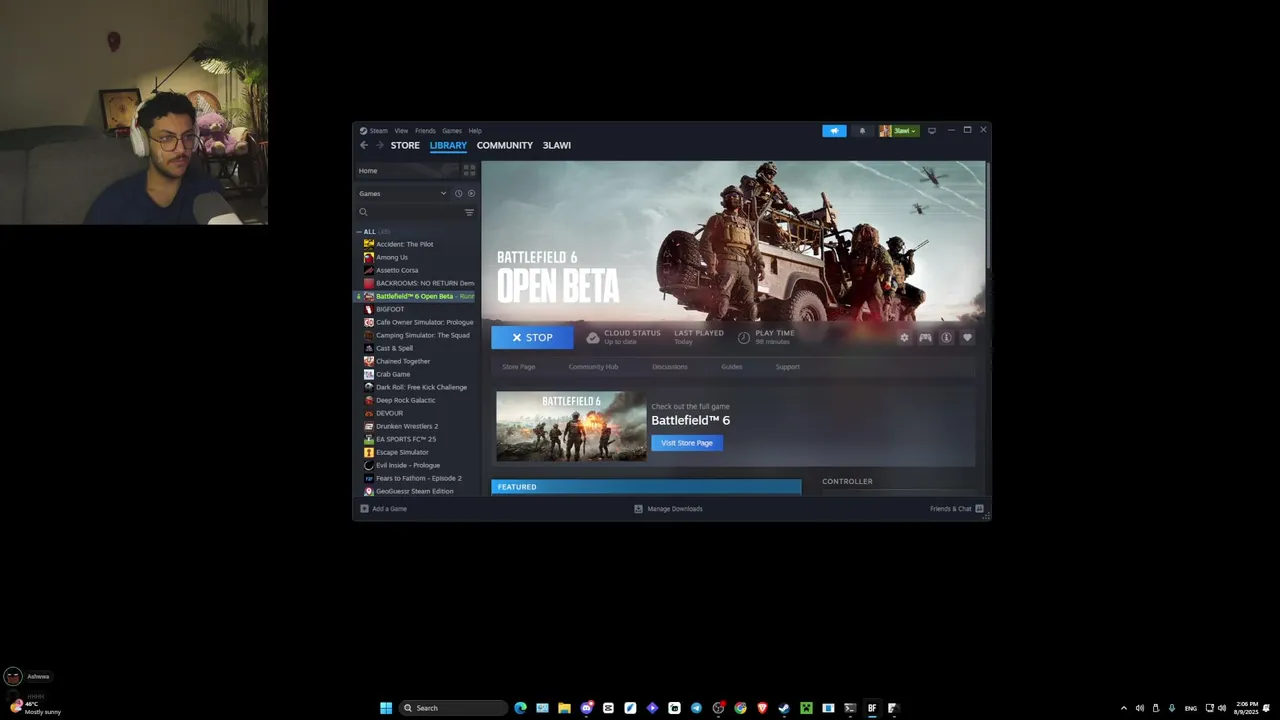Open the Windows Start menu
The image size is (1280, 720).
[x=386, y=708]
